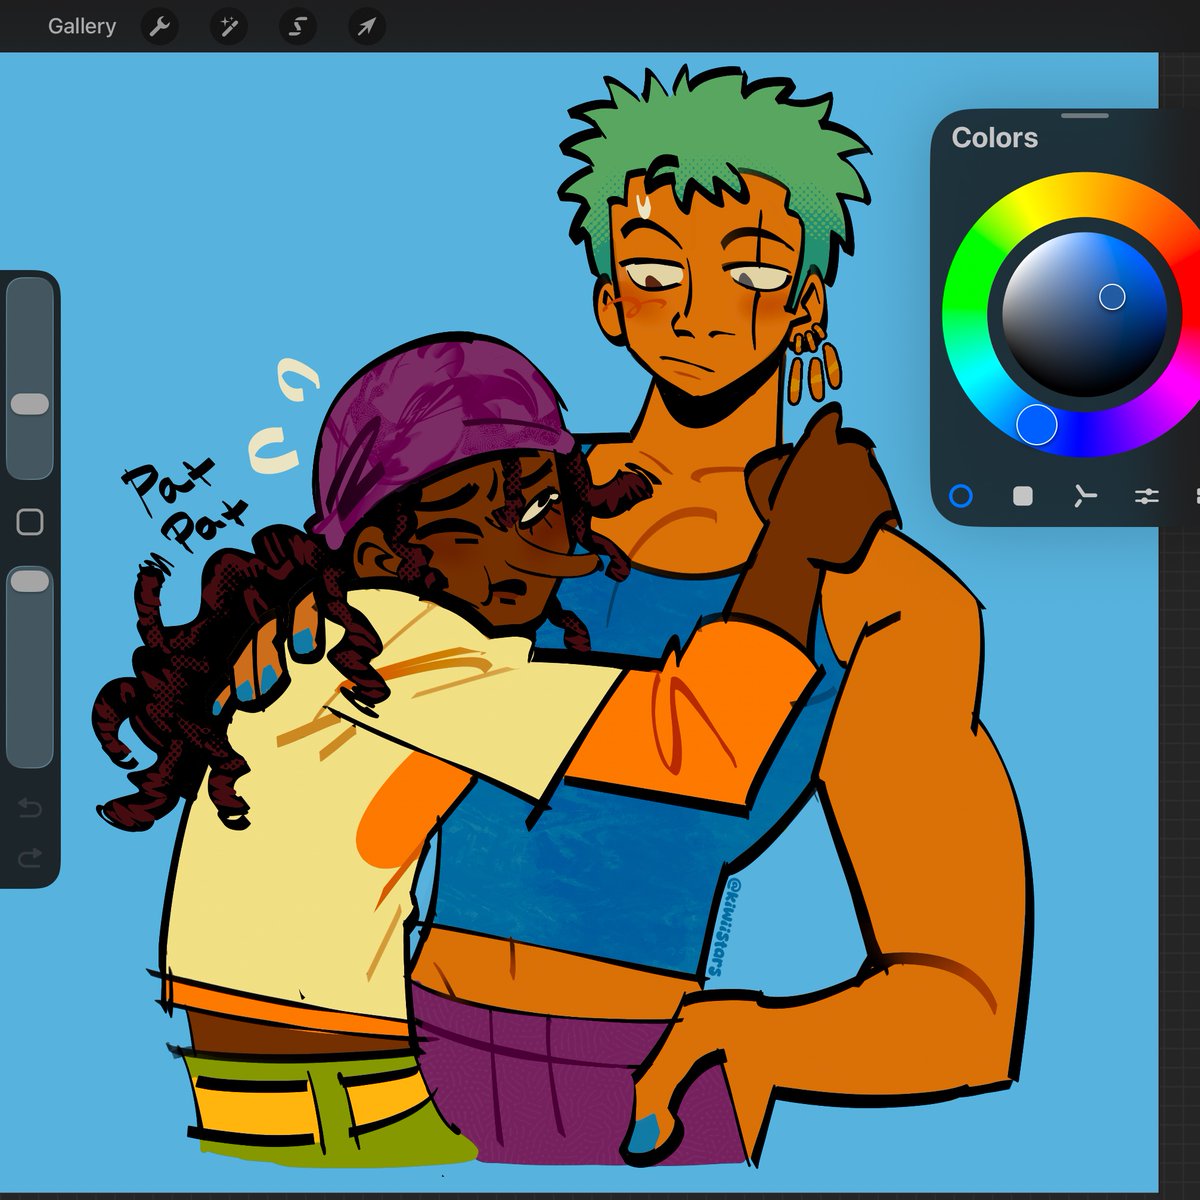The image size is (1200, 1200).
Task: Tap the square modify button in sidebar
Action: [x=30, y=521]
